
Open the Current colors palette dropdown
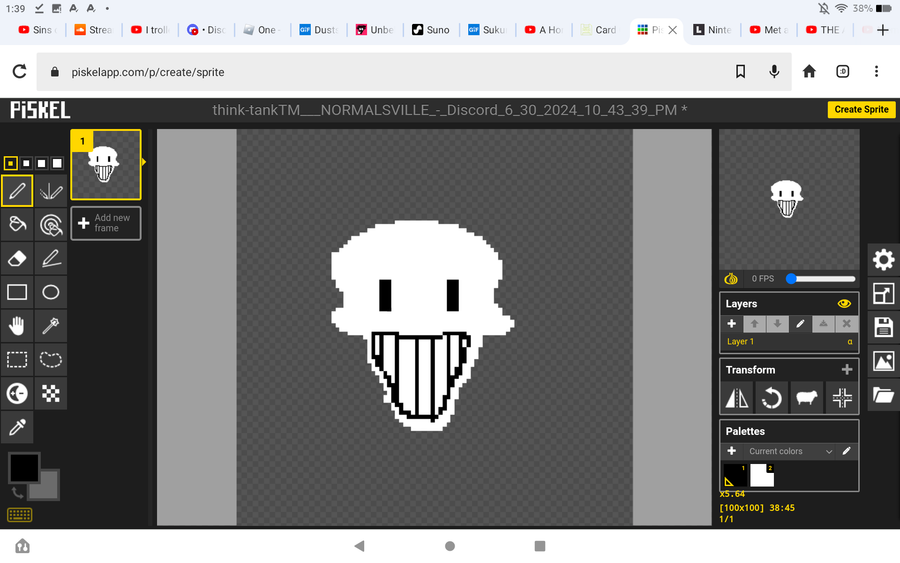(790, 451)
